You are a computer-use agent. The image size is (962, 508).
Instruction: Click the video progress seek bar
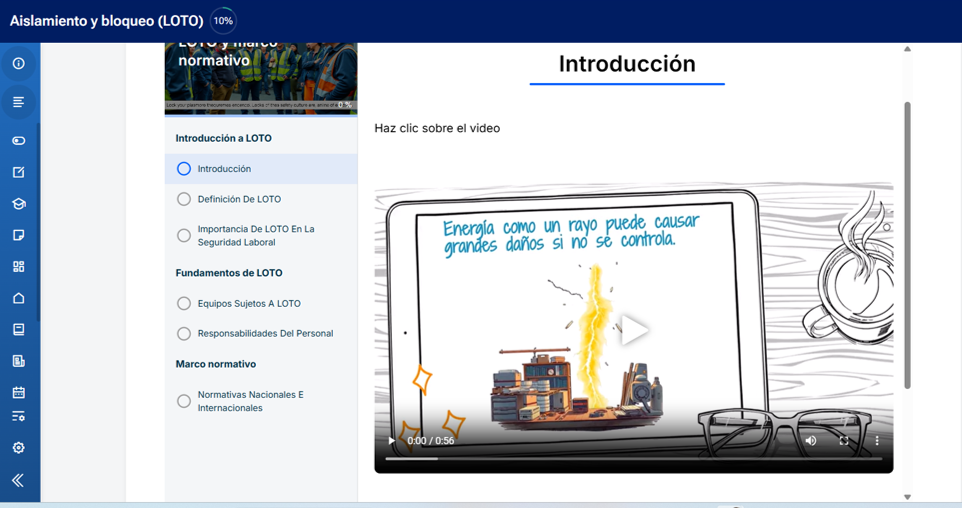(x=634, y=458)
